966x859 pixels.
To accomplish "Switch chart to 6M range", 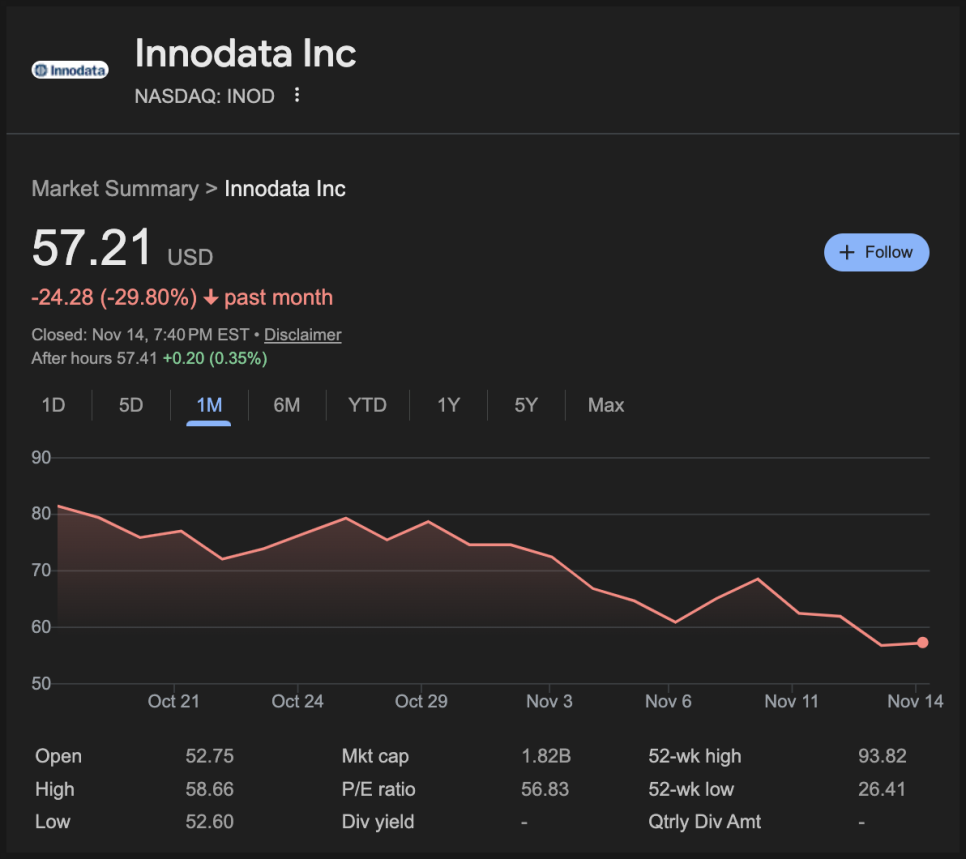I will [287, 405].
